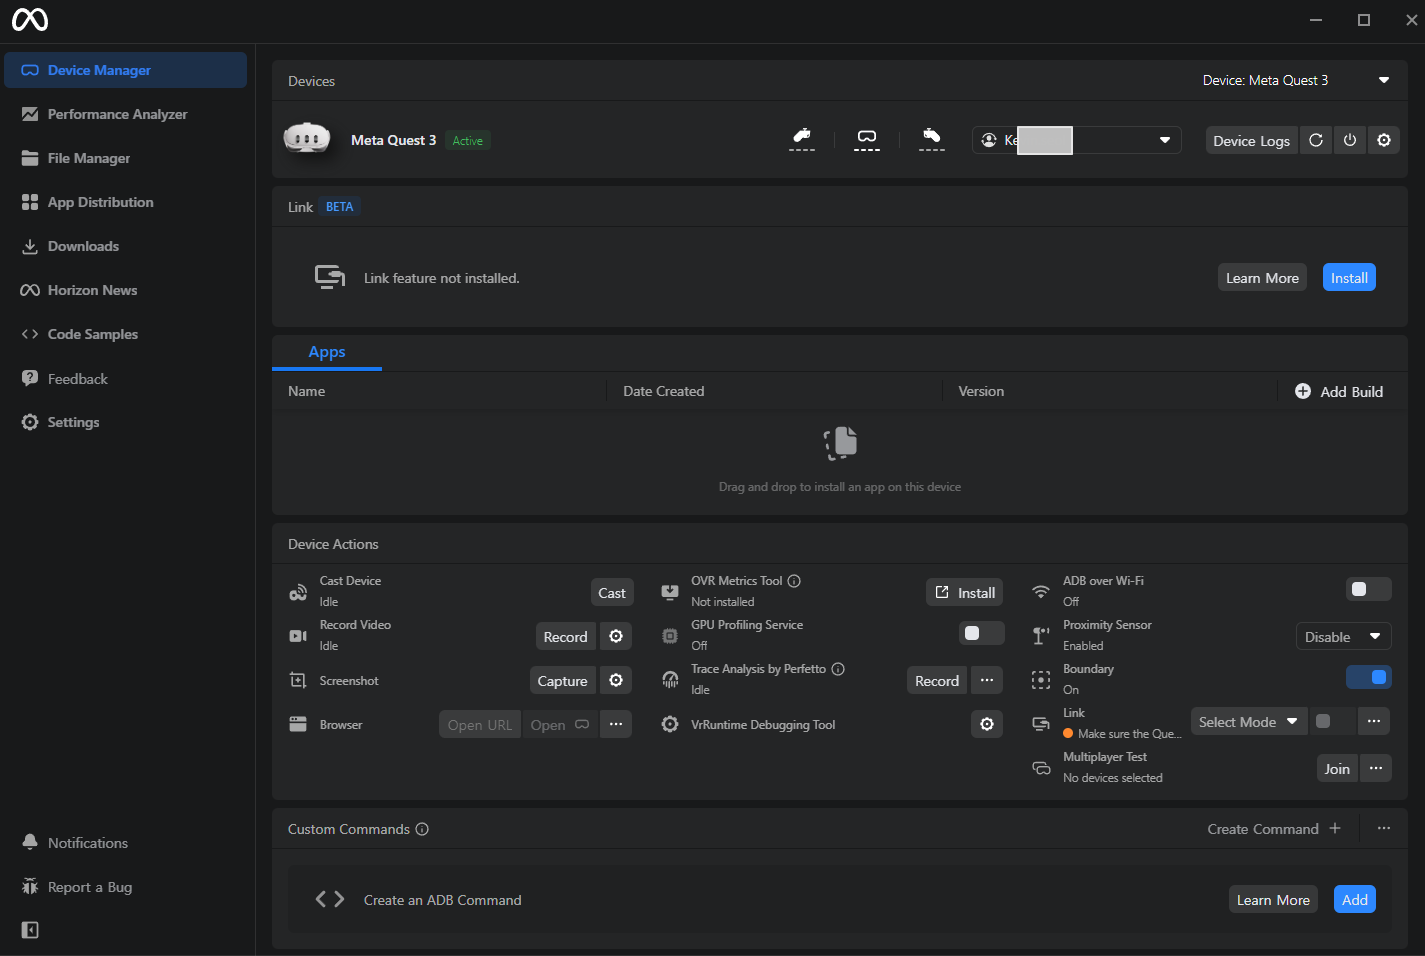Viewport: 1425px width, 956px height.
Task: Turn off the Boundary toggle
Action: pos(1368,678)
